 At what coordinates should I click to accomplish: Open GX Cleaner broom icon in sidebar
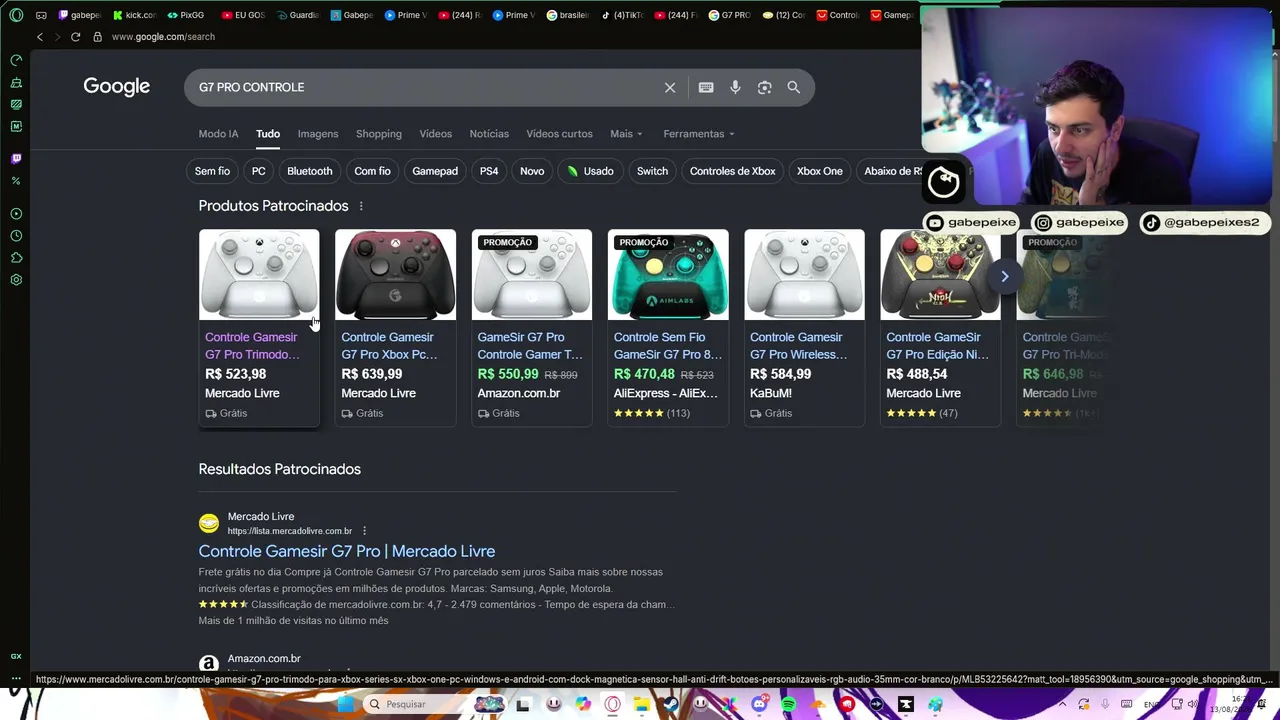click(x=16, y=83)
